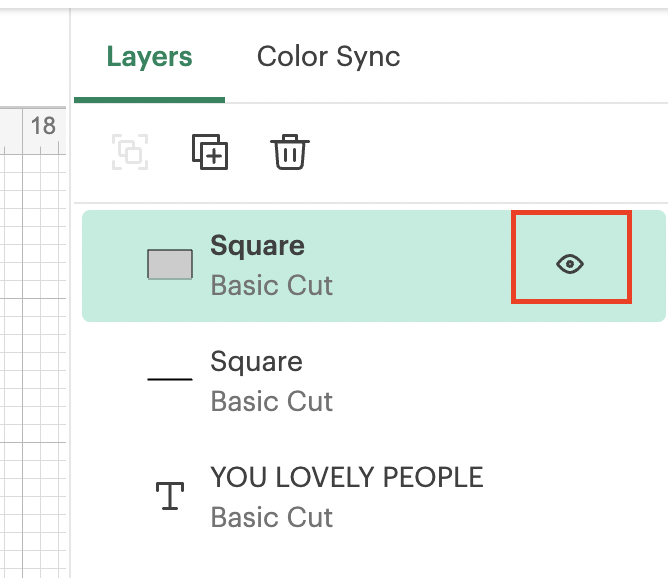Click the grayed-out Group layers icon
Image resolution: width=668 pixels, height=578 pixels.
[x=130, y=153]
